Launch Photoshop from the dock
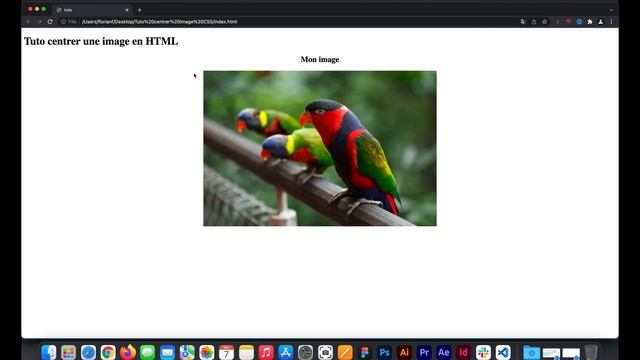This screenshot has height=360, width=640. point(384,352)
